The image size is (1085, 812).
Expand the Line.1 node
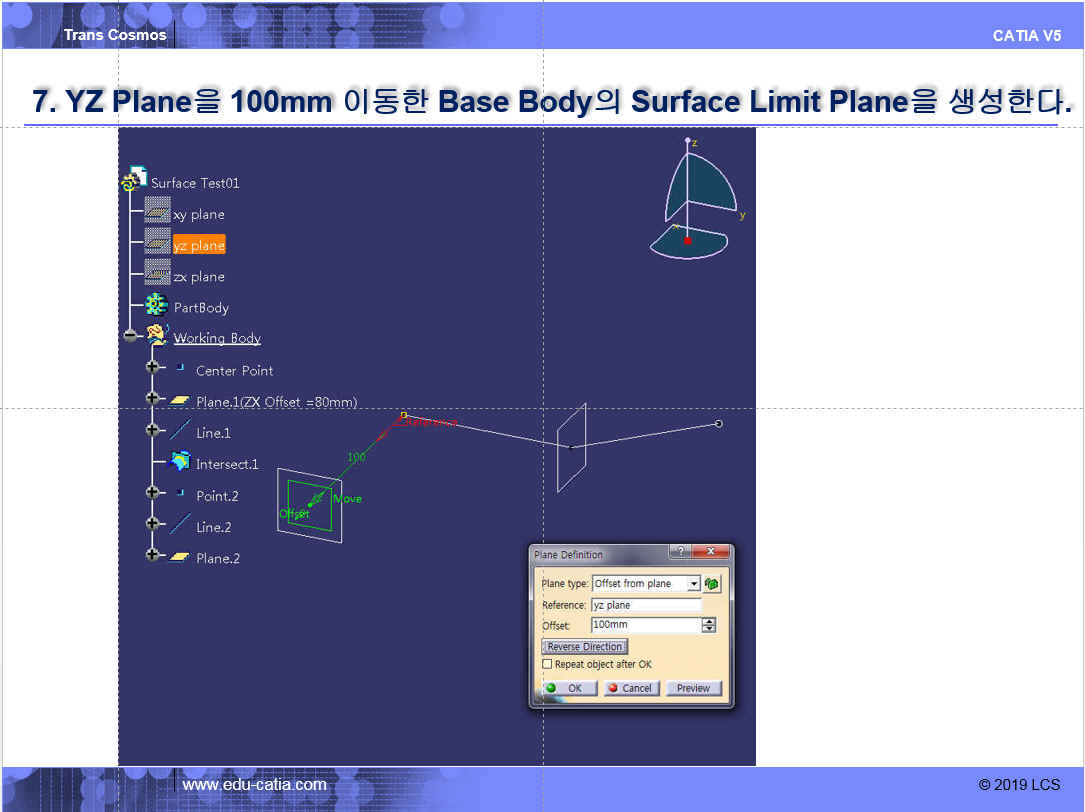pyautogui.click(x=153, y=430)
